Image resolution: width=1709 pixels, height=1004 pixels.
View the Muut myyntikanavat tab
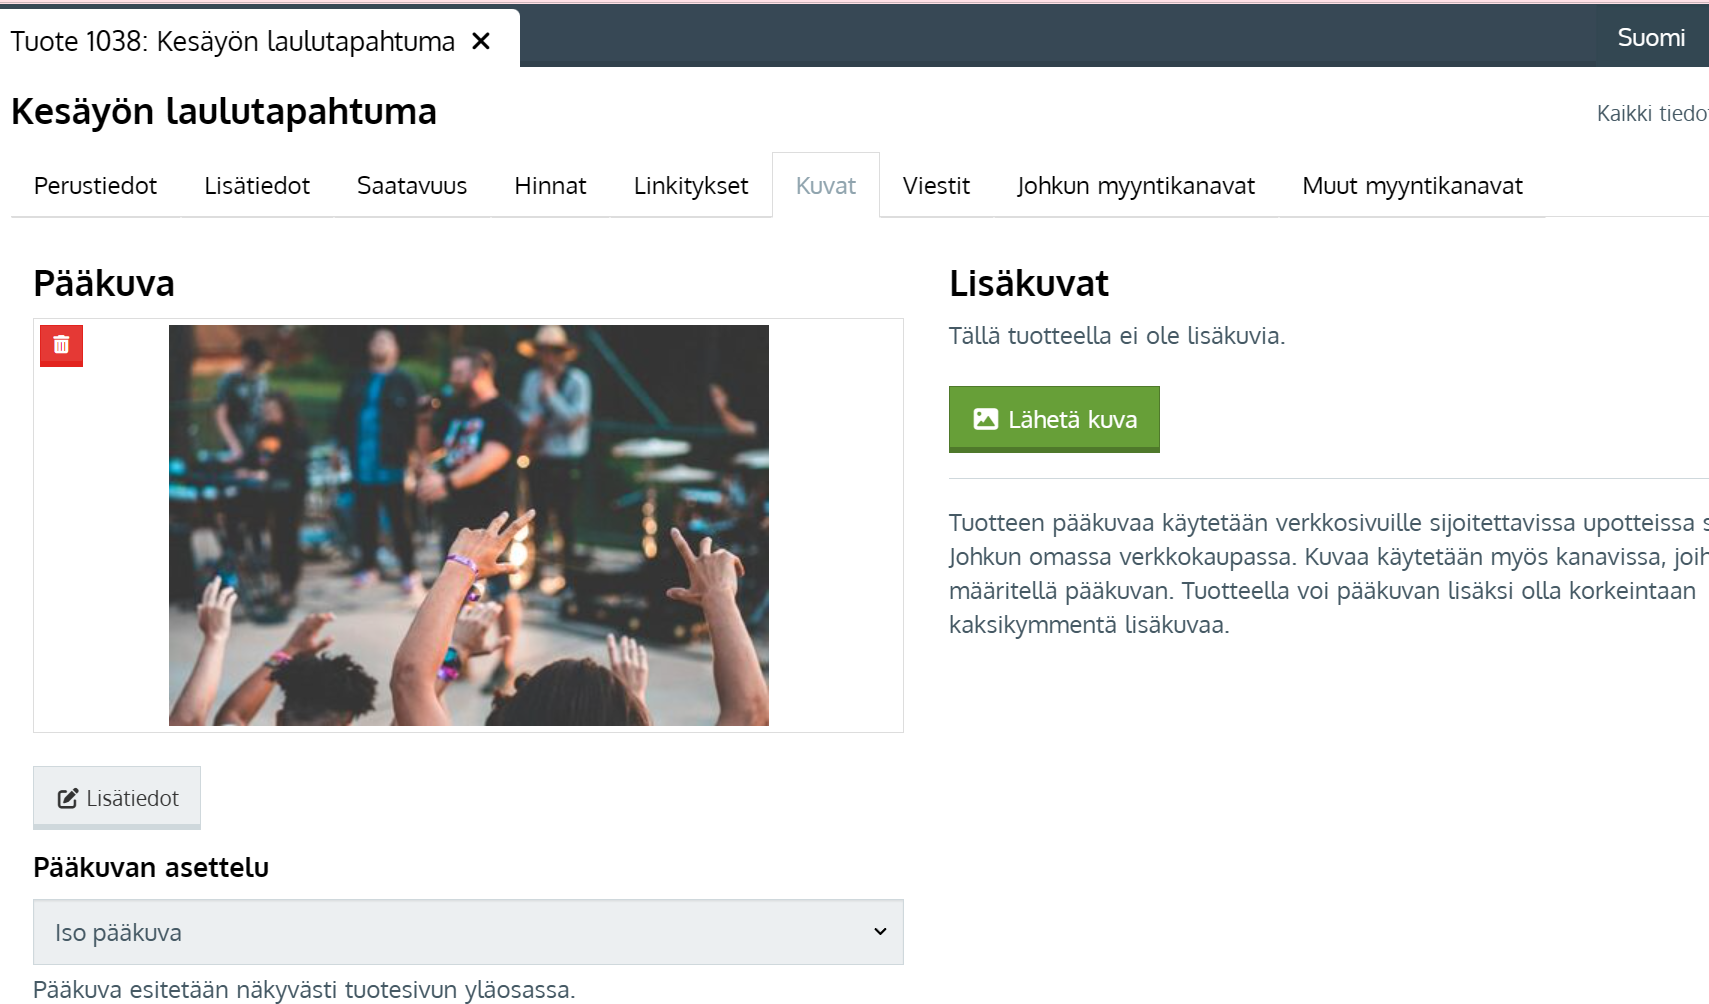coord(1412,186)
